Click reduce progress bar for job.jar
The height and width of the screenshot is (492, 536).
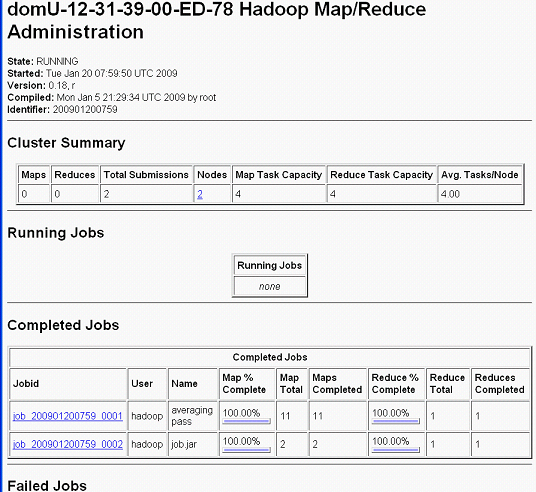[x=396, y=450]
